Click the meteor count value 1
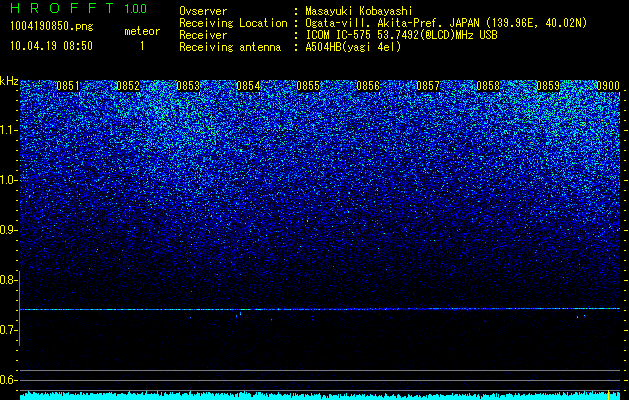 (142, 46)
